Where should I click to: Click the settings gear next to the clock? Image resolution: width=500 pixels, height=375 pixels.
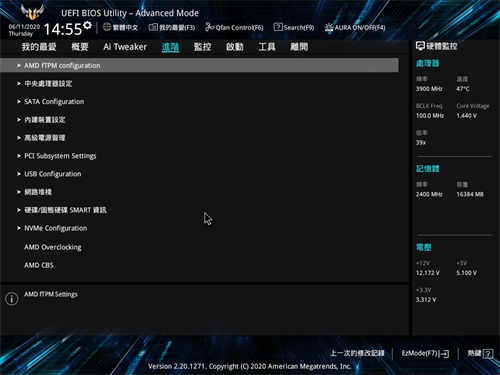(x=87, y=25)
